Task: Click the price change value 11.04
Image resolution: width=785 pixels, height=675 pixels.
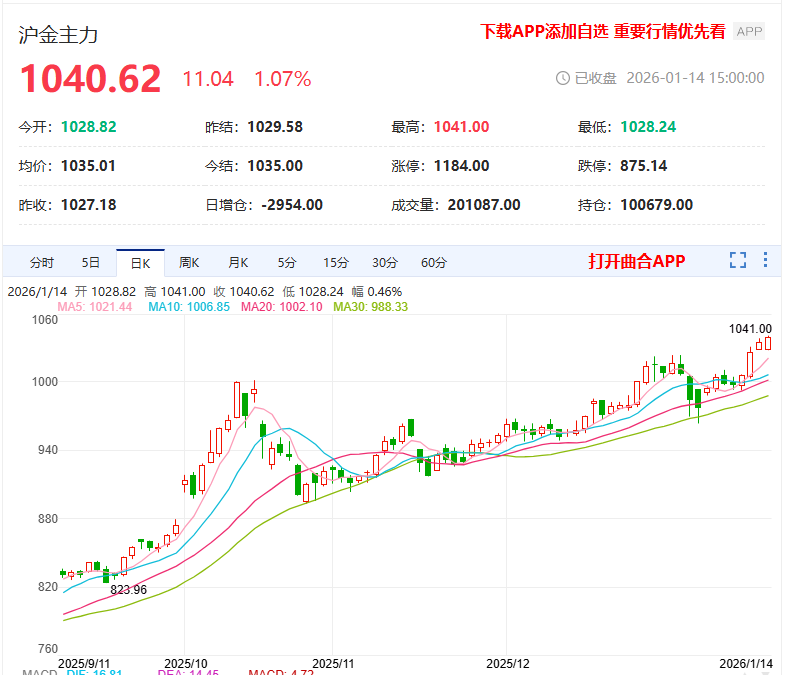Action: coord(208,79)
